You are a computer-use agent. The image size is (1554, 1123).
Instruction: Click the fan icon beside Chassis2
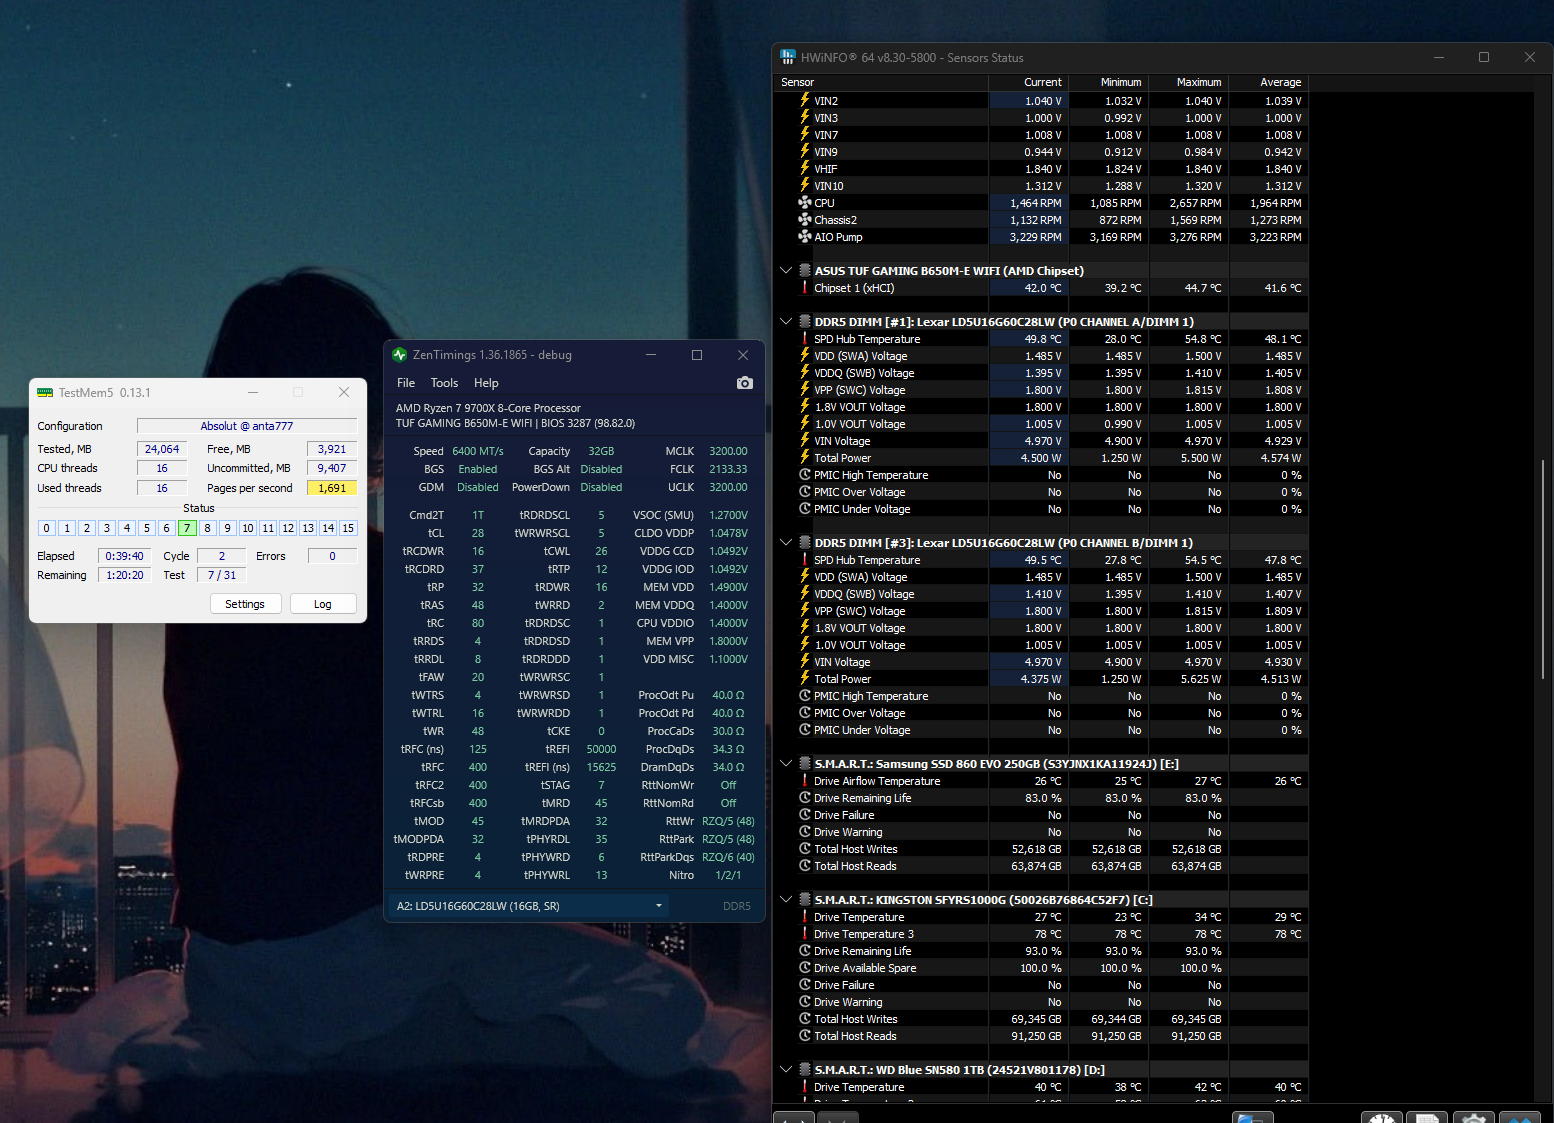tap(805, 219)
